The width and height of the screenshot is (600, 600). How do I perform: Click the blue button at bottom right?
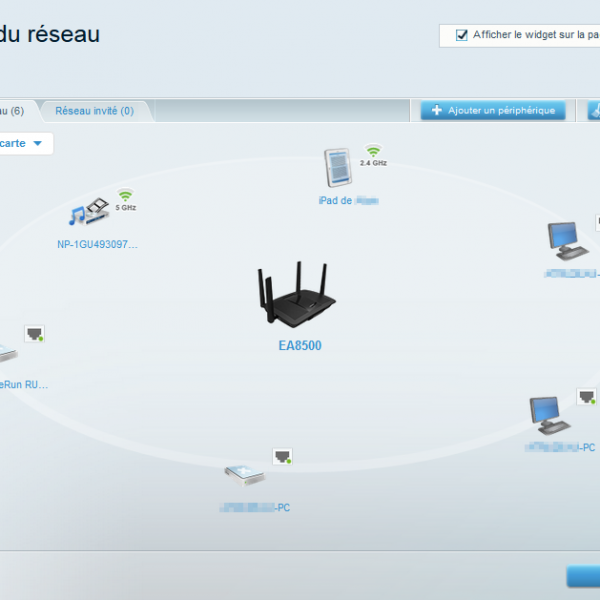pyautogui.click(x=584, y=576)
